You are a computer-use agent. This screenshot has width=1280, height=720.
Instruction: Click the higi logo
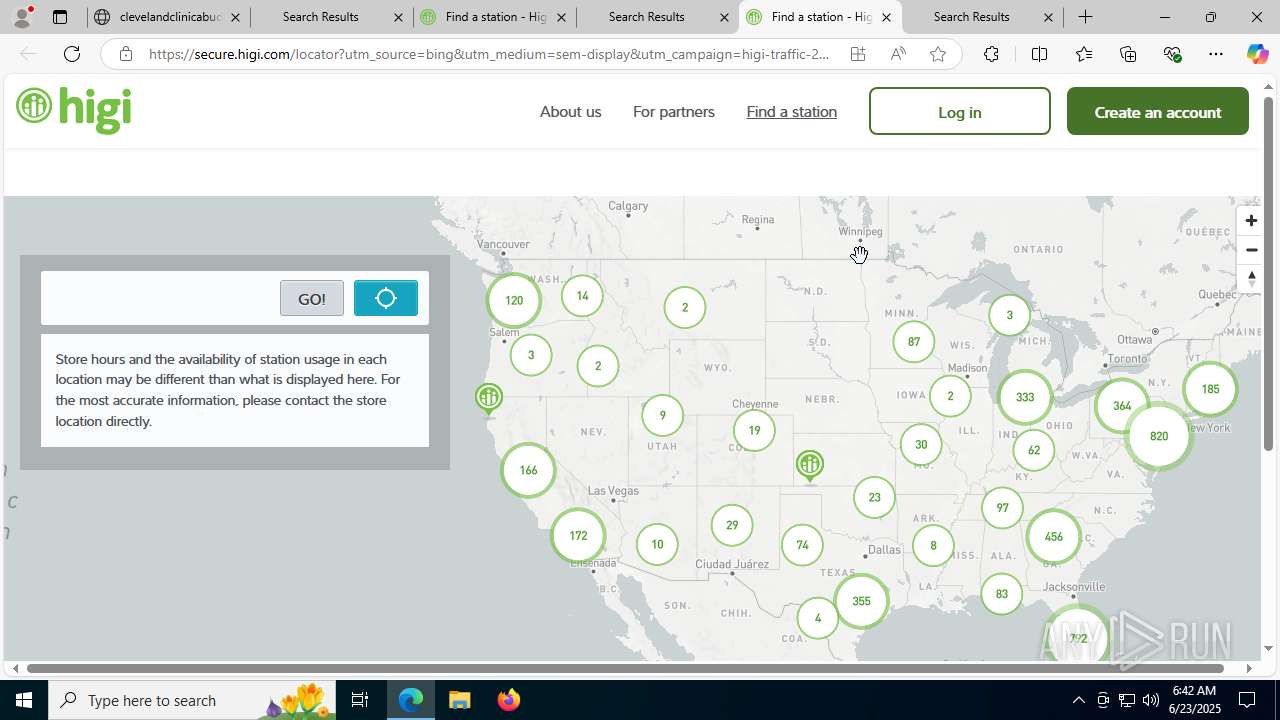(x=74, y=109)
